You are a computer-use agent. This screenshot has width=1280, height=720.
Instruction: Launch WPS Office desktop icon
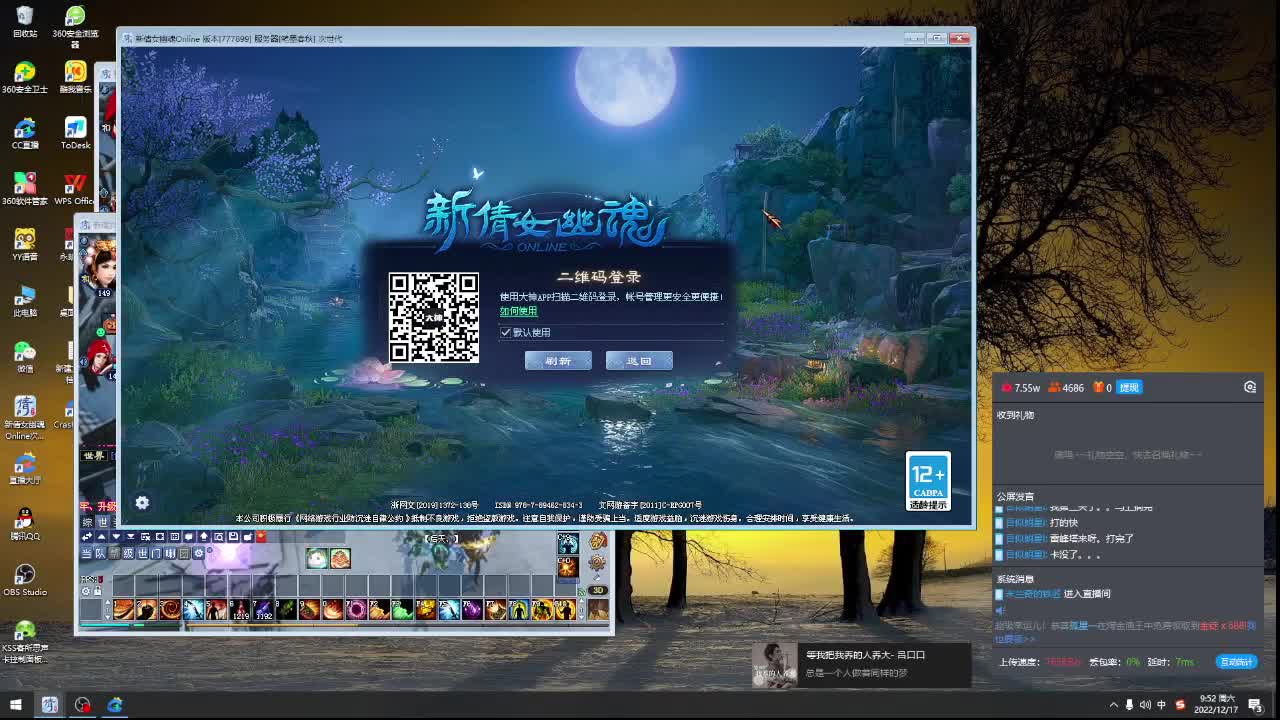coord(75,189)
